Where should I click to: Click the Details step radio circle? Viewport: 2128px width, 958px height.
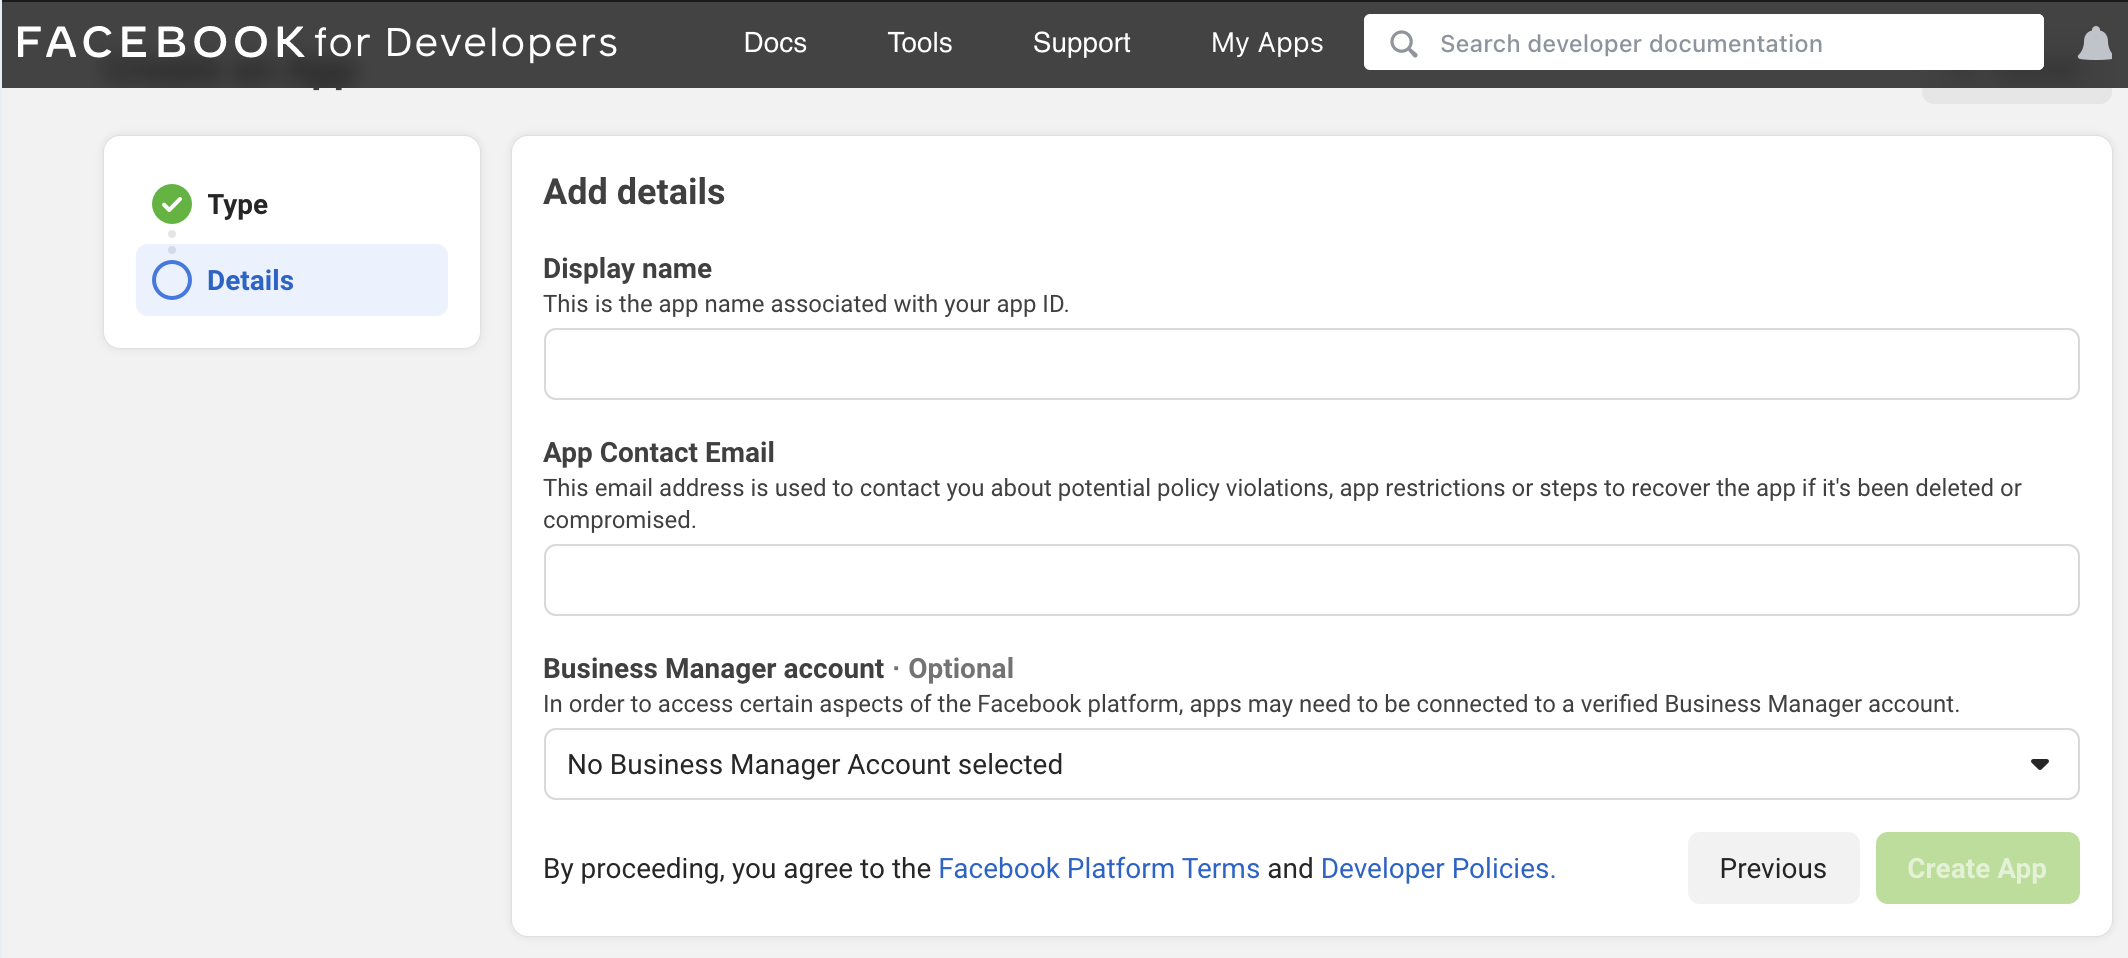[171, 280]
